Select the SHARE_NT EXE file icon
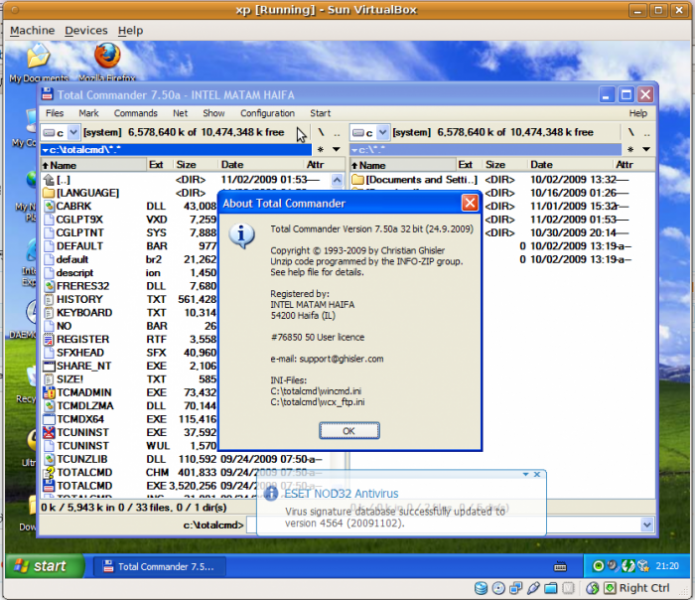 (x=49, y=366)
